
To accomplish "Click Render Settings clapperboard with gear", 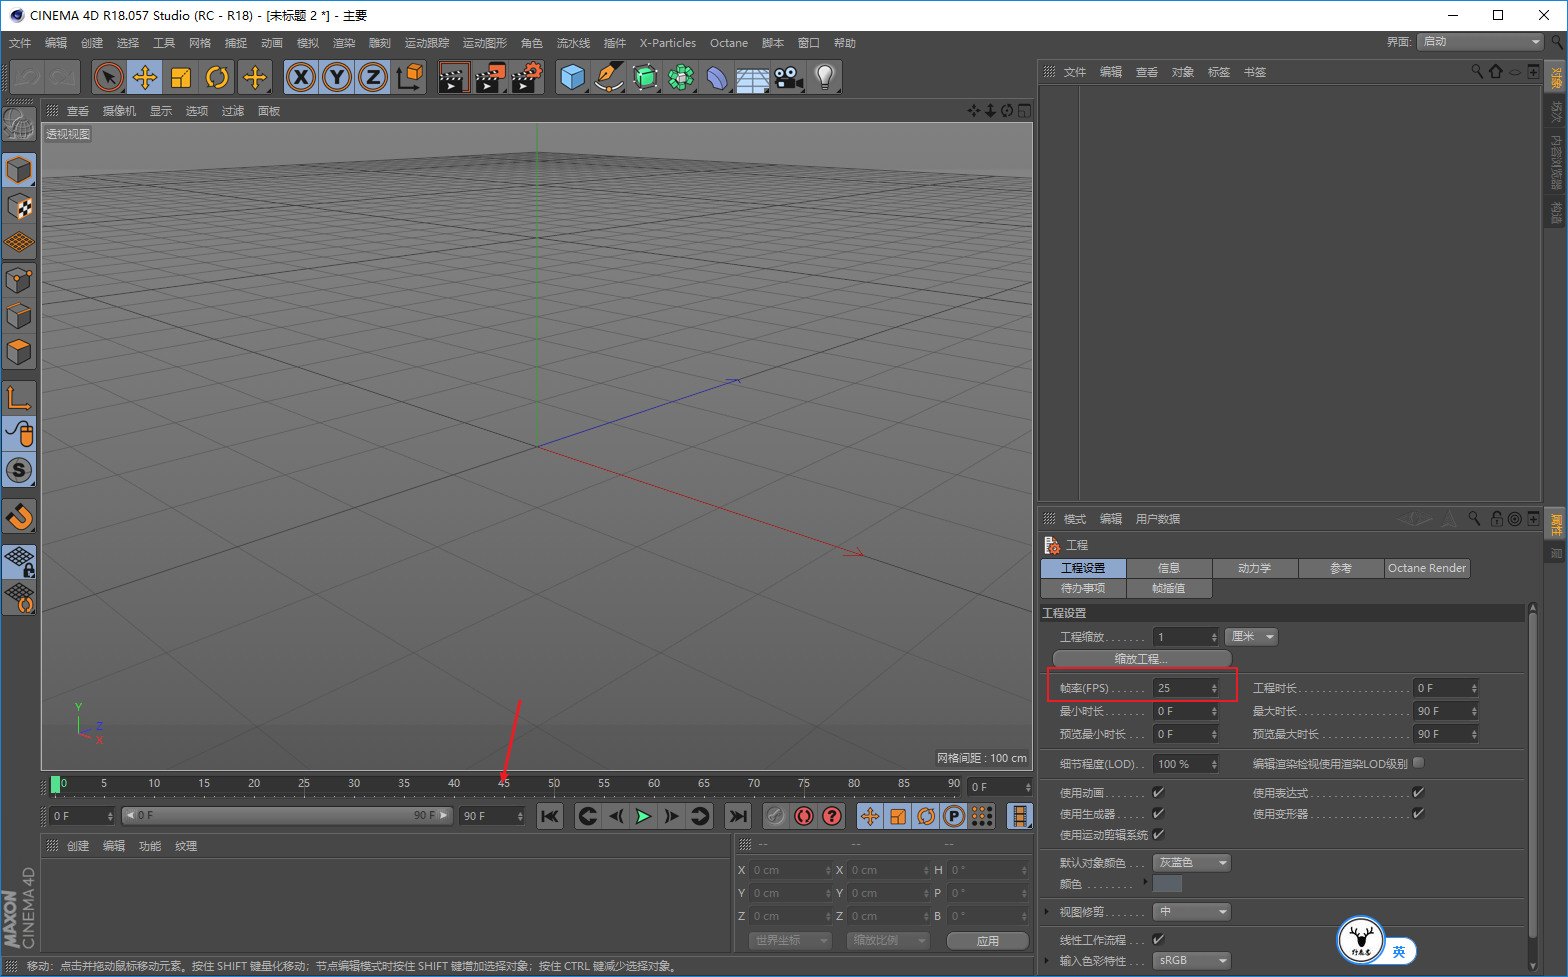I will pyautogui.click(x=526, y=77).
